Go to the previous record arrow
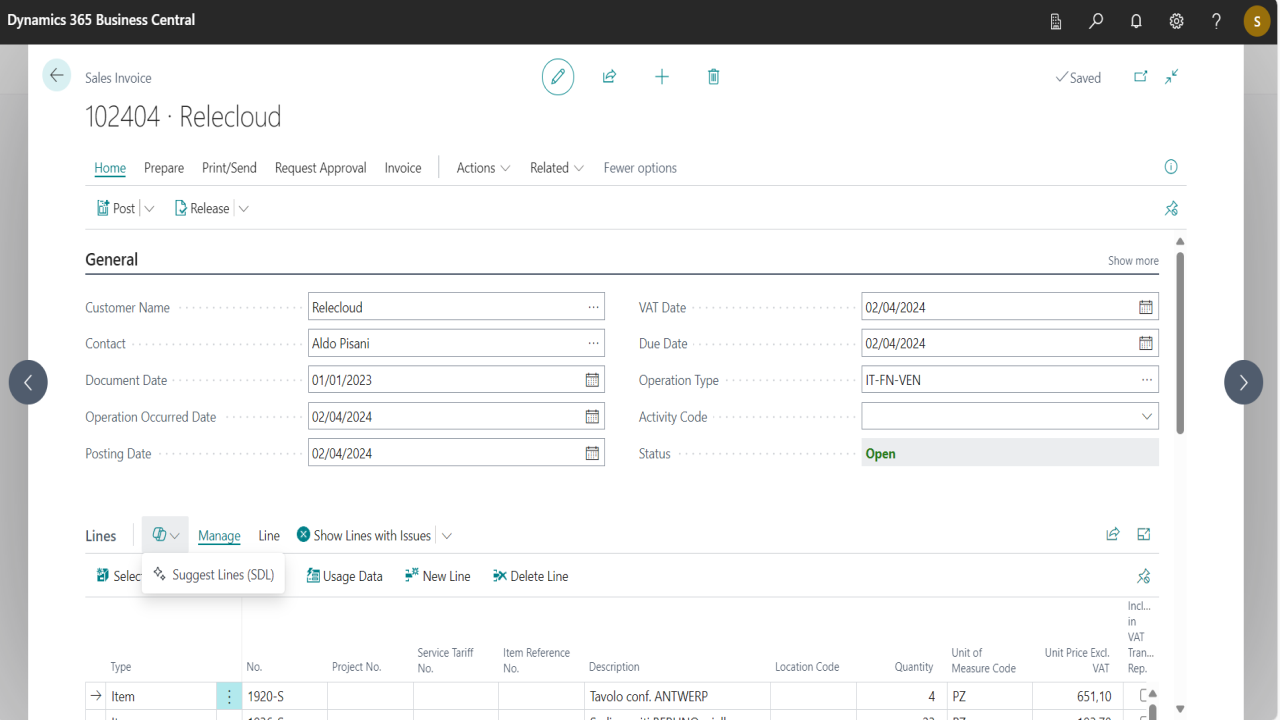The image size is (1280, 720). coord(28,382)
